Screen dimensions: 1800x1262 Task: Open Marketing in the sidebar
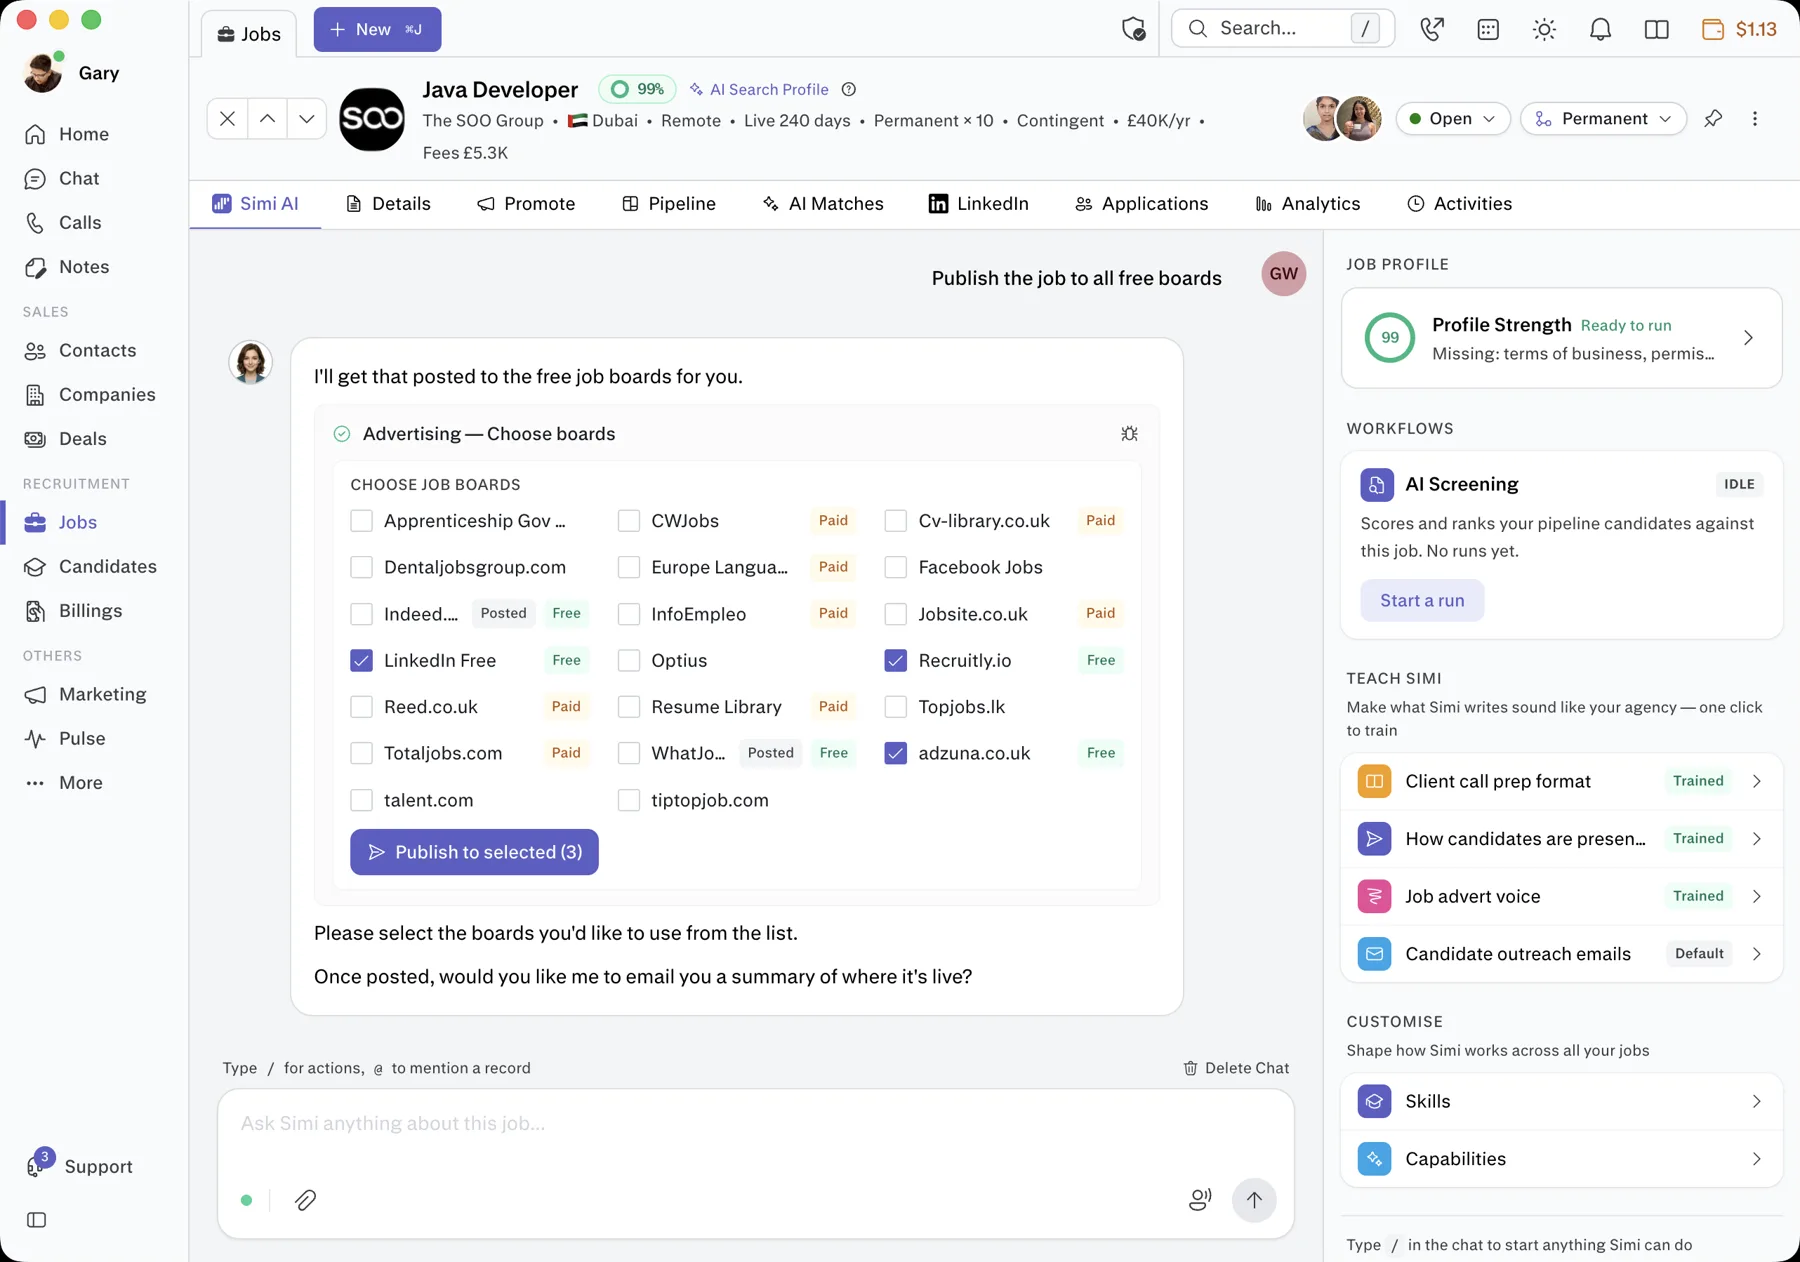(86, 694)
